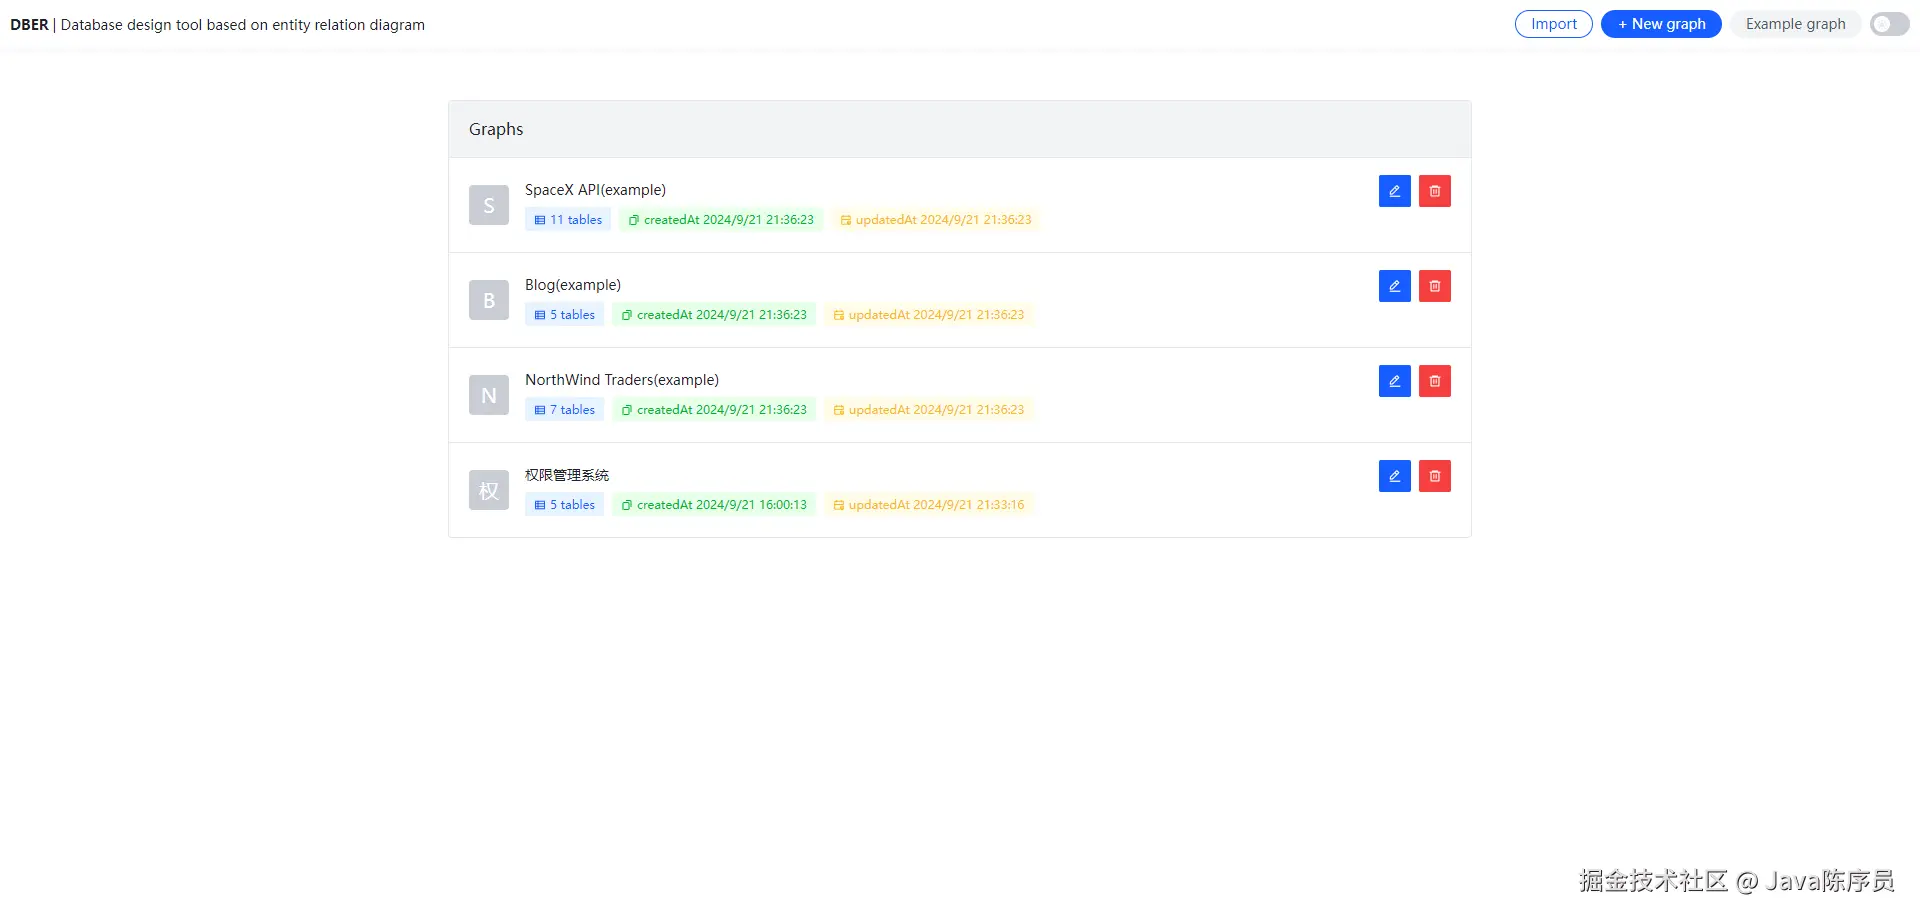Open NorthWind Traders(example) title
Image resolution: width=1920 pixels, height=919 pixels.
tap(621, 380)
